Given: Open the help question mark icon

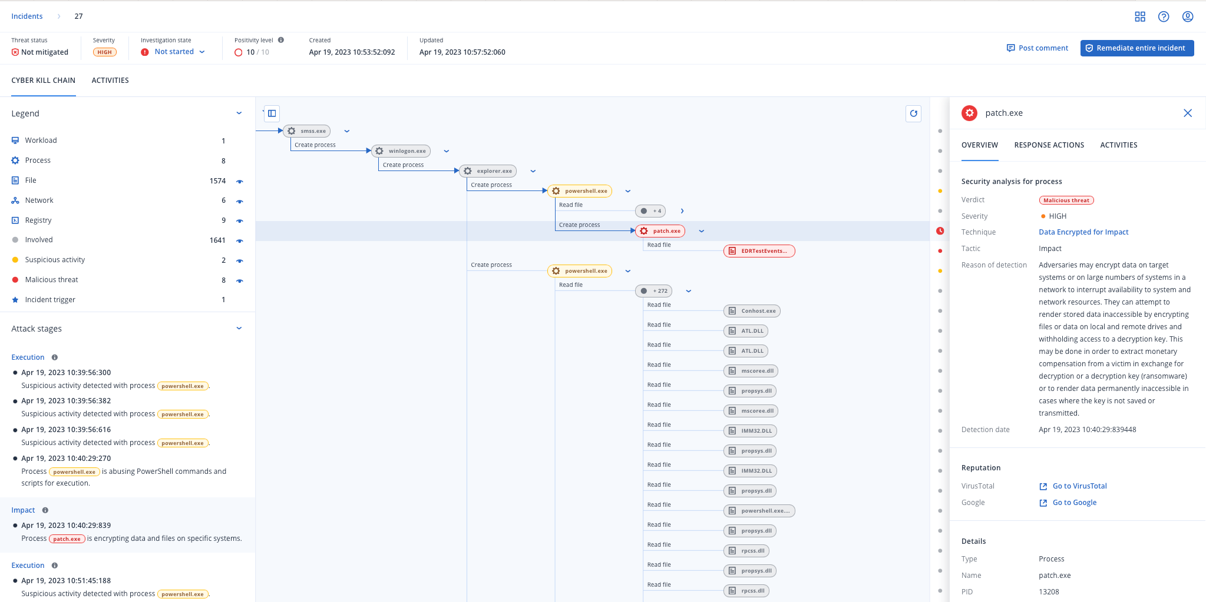Looking at the screenshot, I should coord(1164,17).
